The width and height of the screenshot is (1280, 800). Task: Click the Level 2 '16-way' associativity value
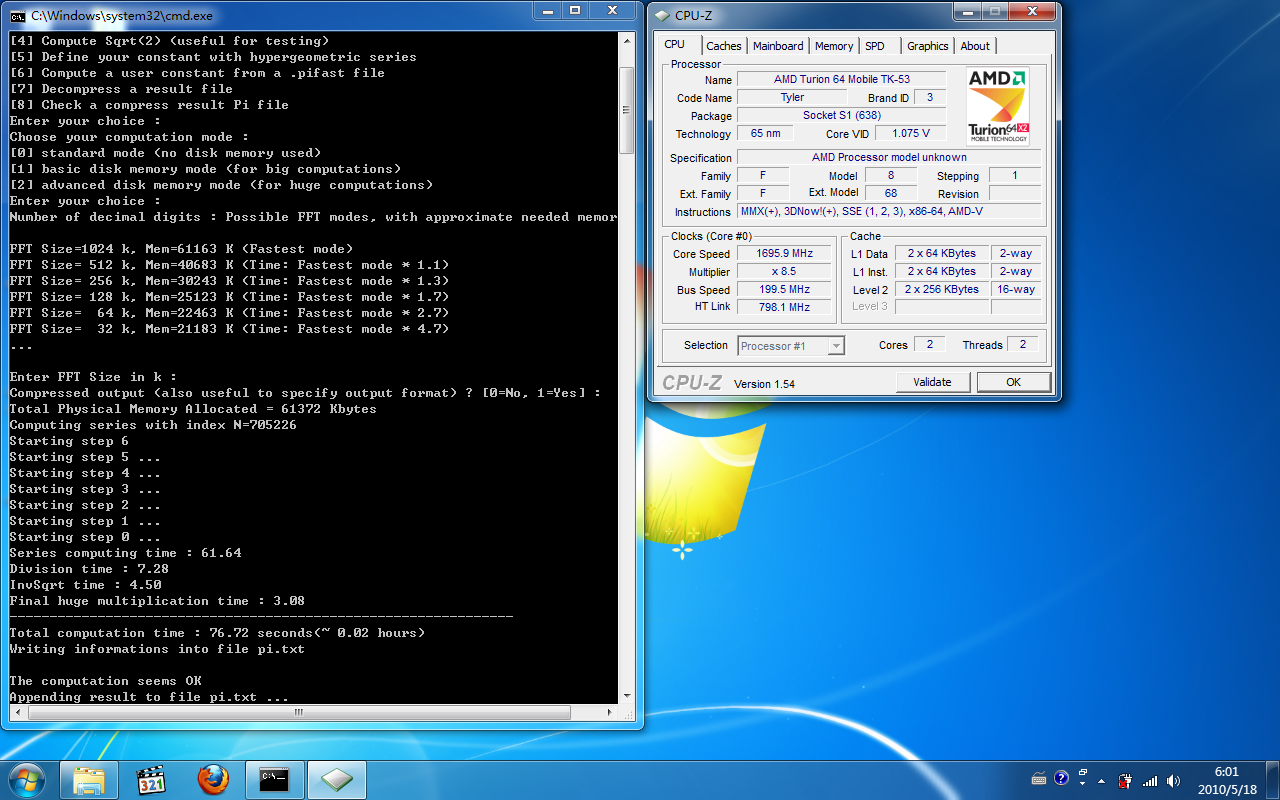[x=1016, y=289]
